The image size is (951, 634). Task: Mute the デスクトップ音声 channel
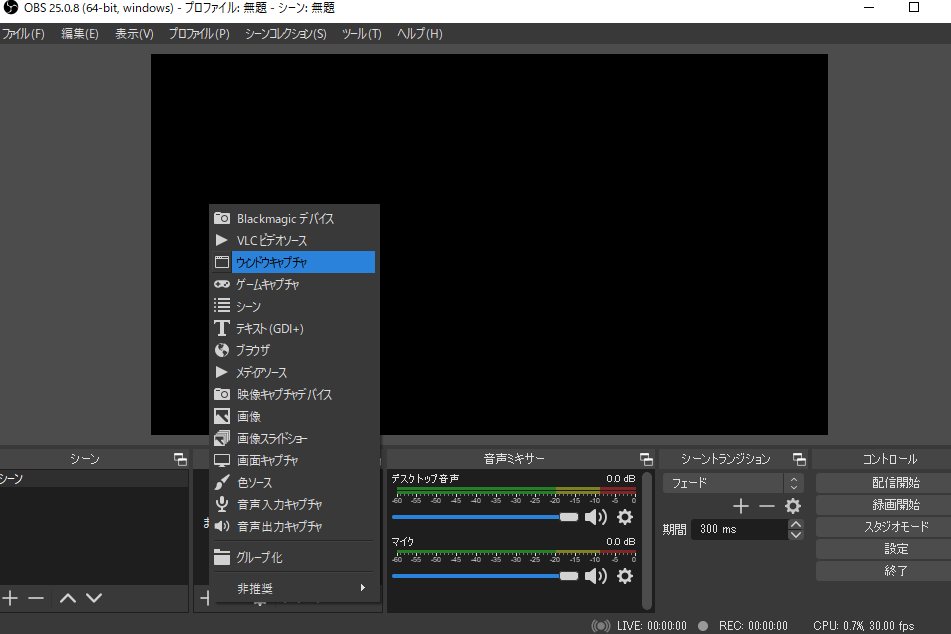pyautogui.click(x=596, y=517)
